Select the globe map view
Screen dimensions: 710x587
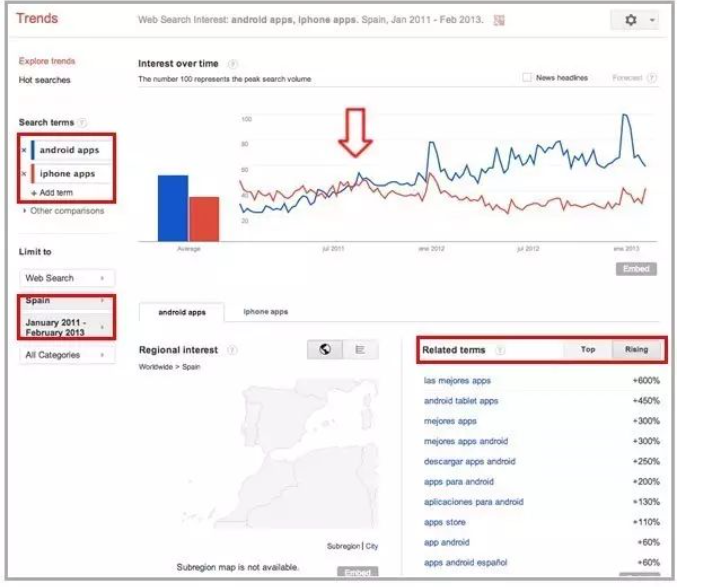(325, 350)
